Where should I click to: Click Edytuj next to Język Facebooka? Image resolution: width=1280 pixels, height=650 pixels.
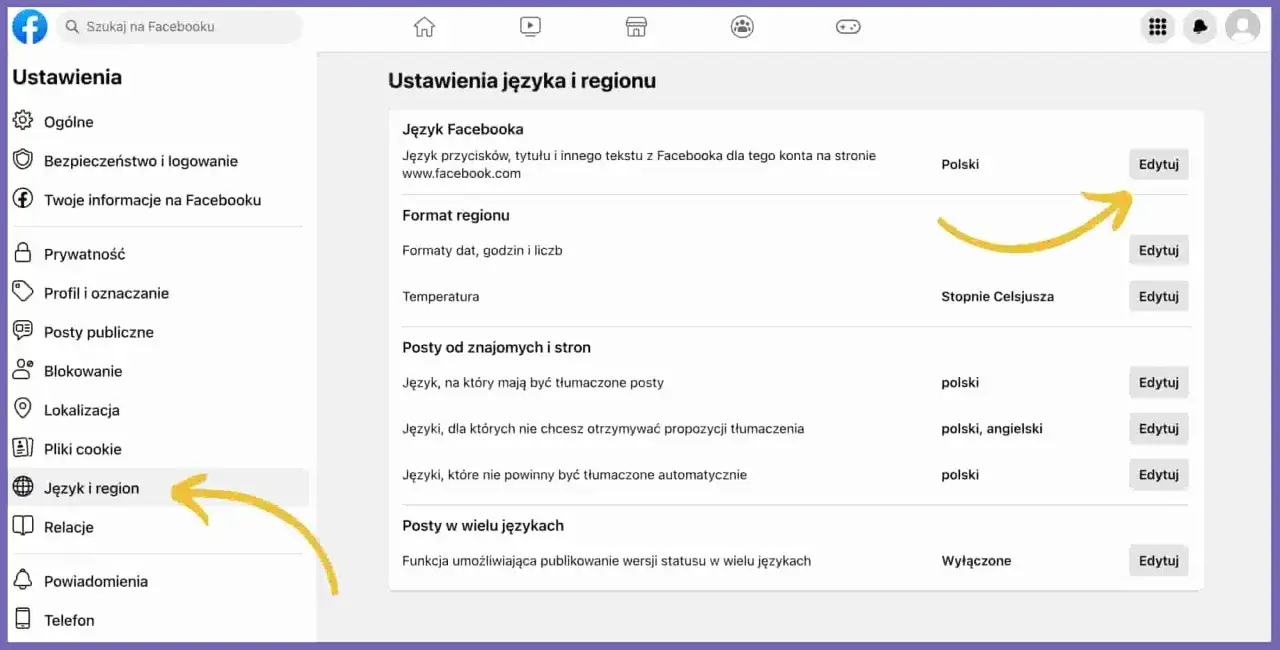coord(1158,164)
